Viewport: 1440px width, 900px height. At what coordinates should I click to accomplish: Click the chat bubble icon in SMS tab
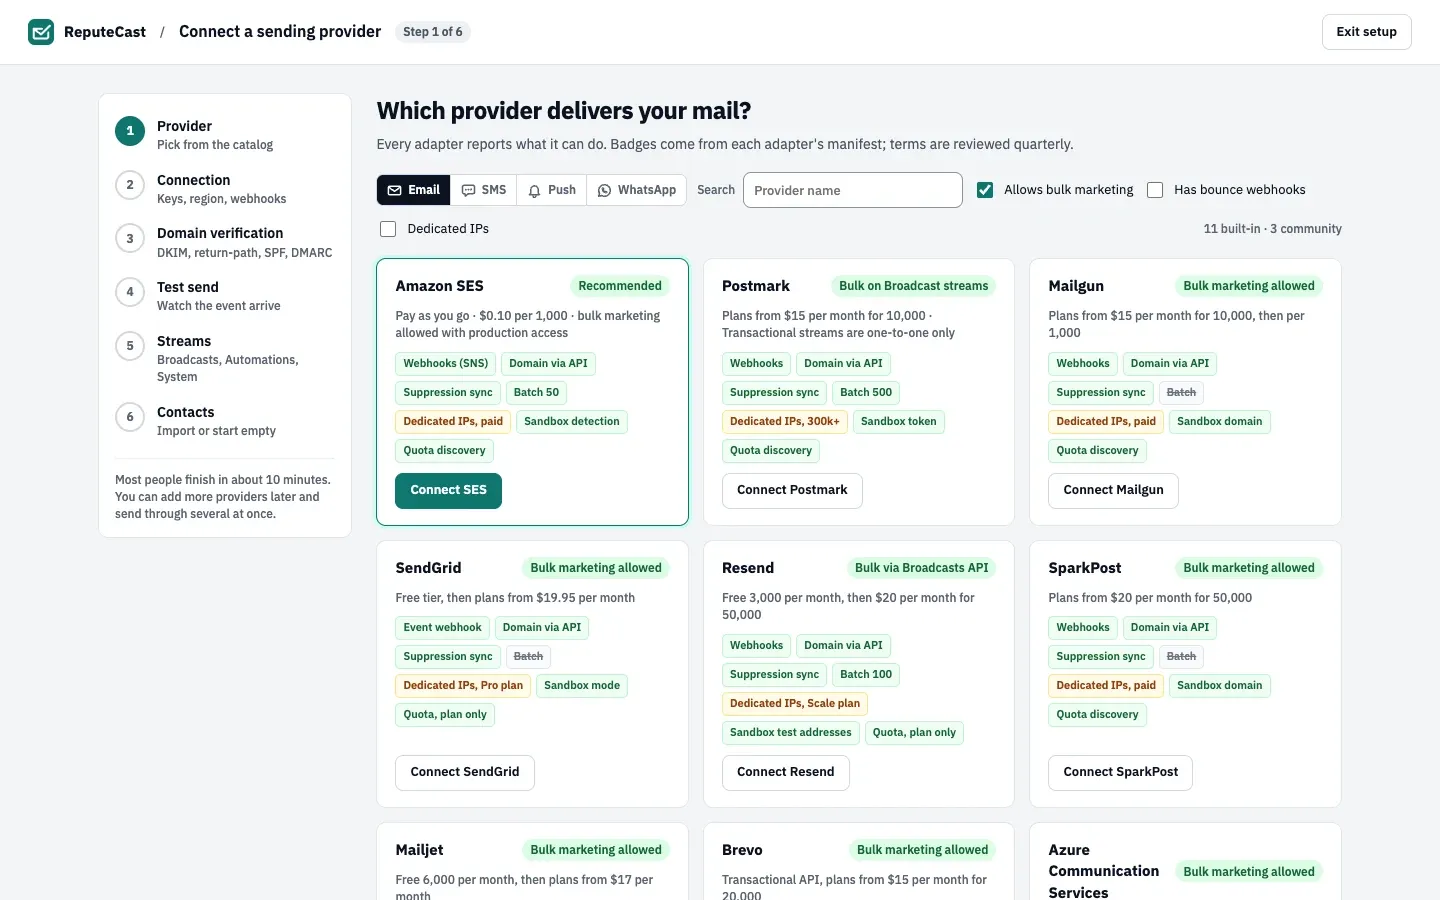click(x=468, y=190)
